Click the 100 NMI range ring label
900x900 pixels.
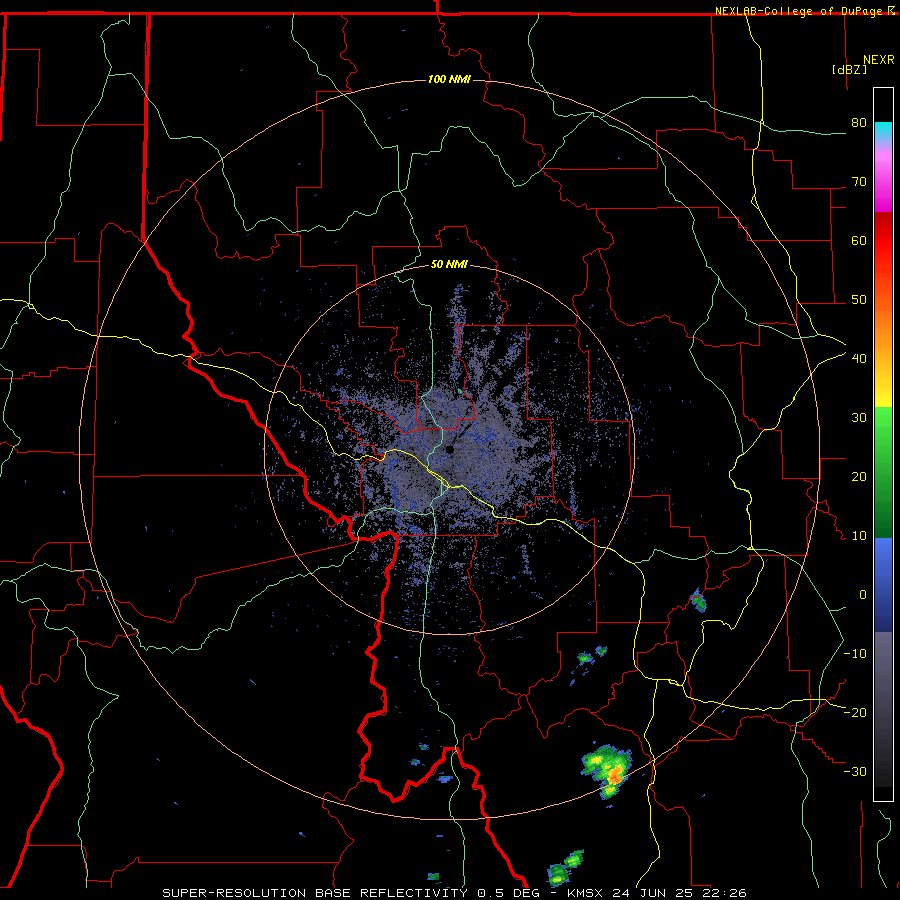(x=449, y=79)
